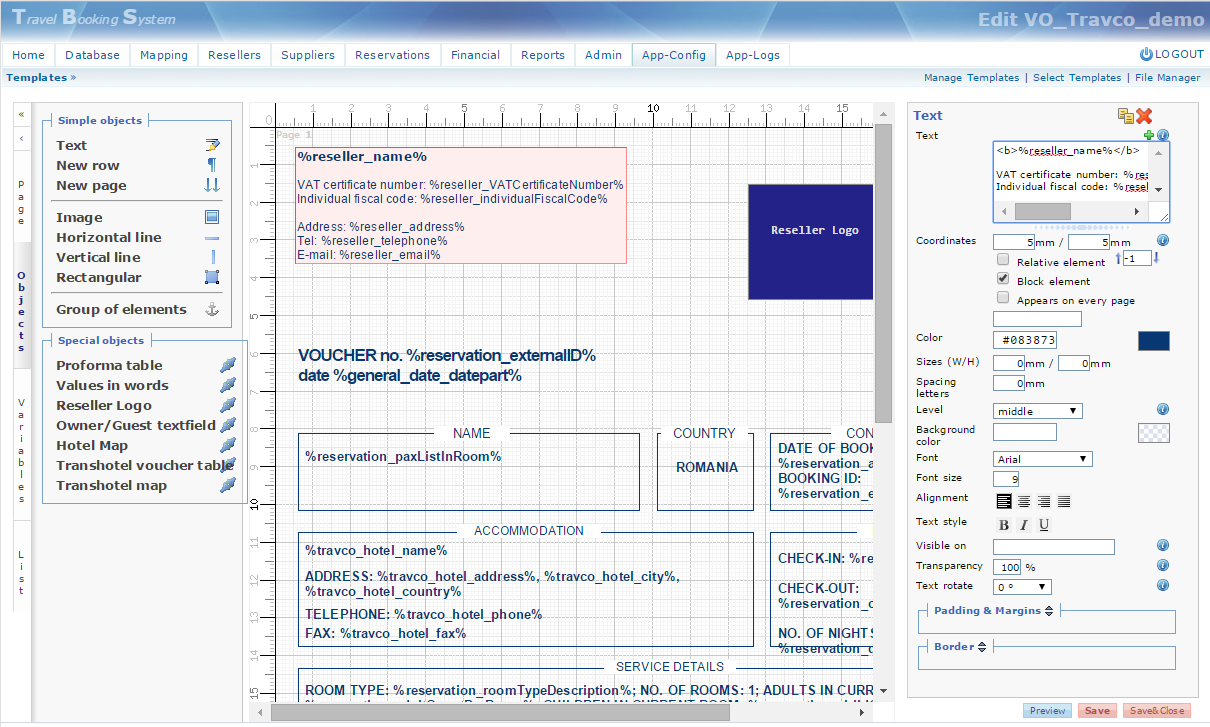Click the Preview button
This screenshot has height=727, width=1210.
pyautogui.click(x=1047, y=711)
